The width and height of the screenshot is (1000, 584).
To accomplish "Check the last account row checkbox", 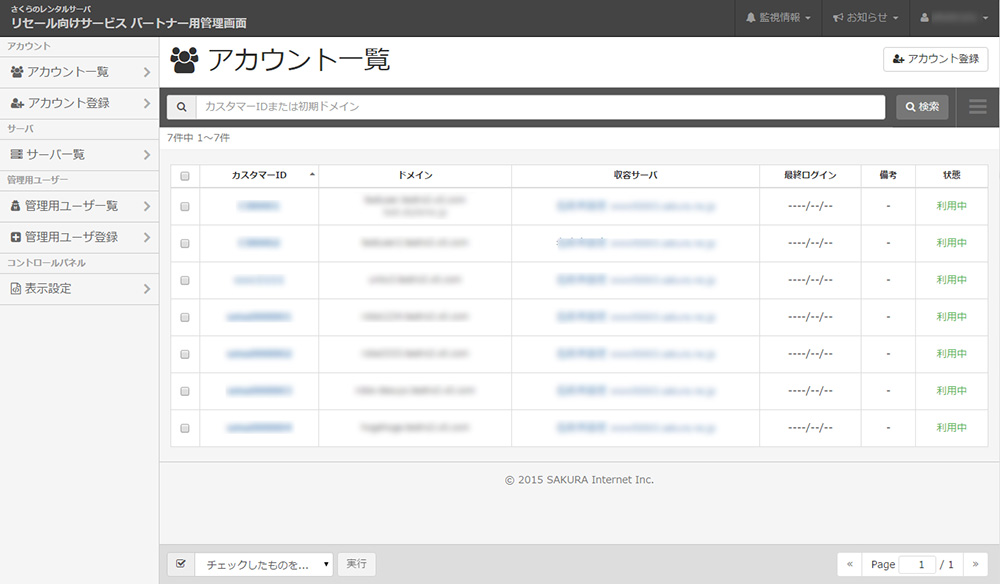I will pyautogui.click(x=185, y=428).
